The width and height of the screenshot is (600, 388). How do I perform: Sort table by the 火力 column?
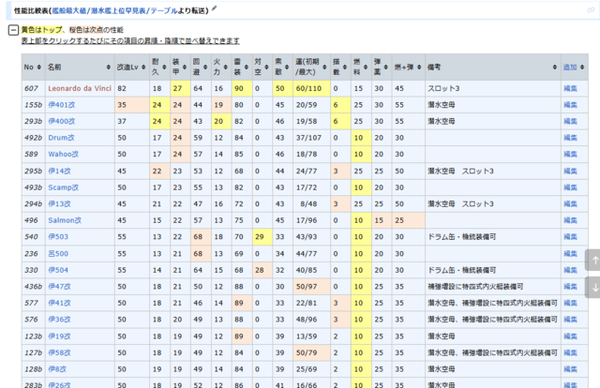click(x=221, y=67)
